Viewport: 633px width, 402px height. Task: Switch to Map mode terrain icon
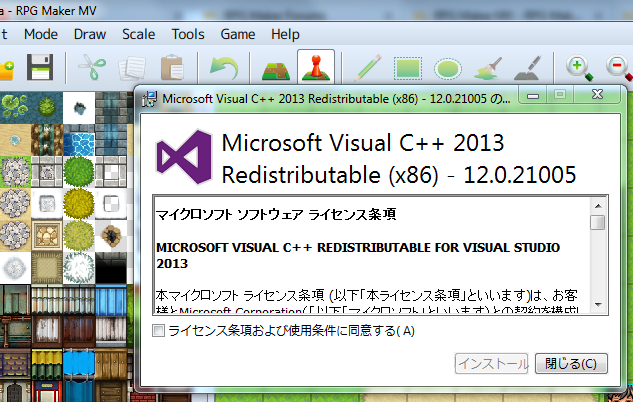[276, 71]
